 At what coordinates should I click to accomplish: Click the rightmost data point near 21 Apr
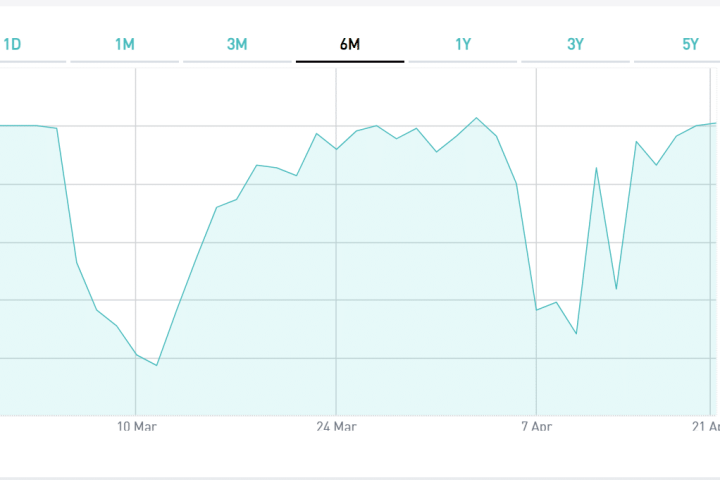click(715, 123)
